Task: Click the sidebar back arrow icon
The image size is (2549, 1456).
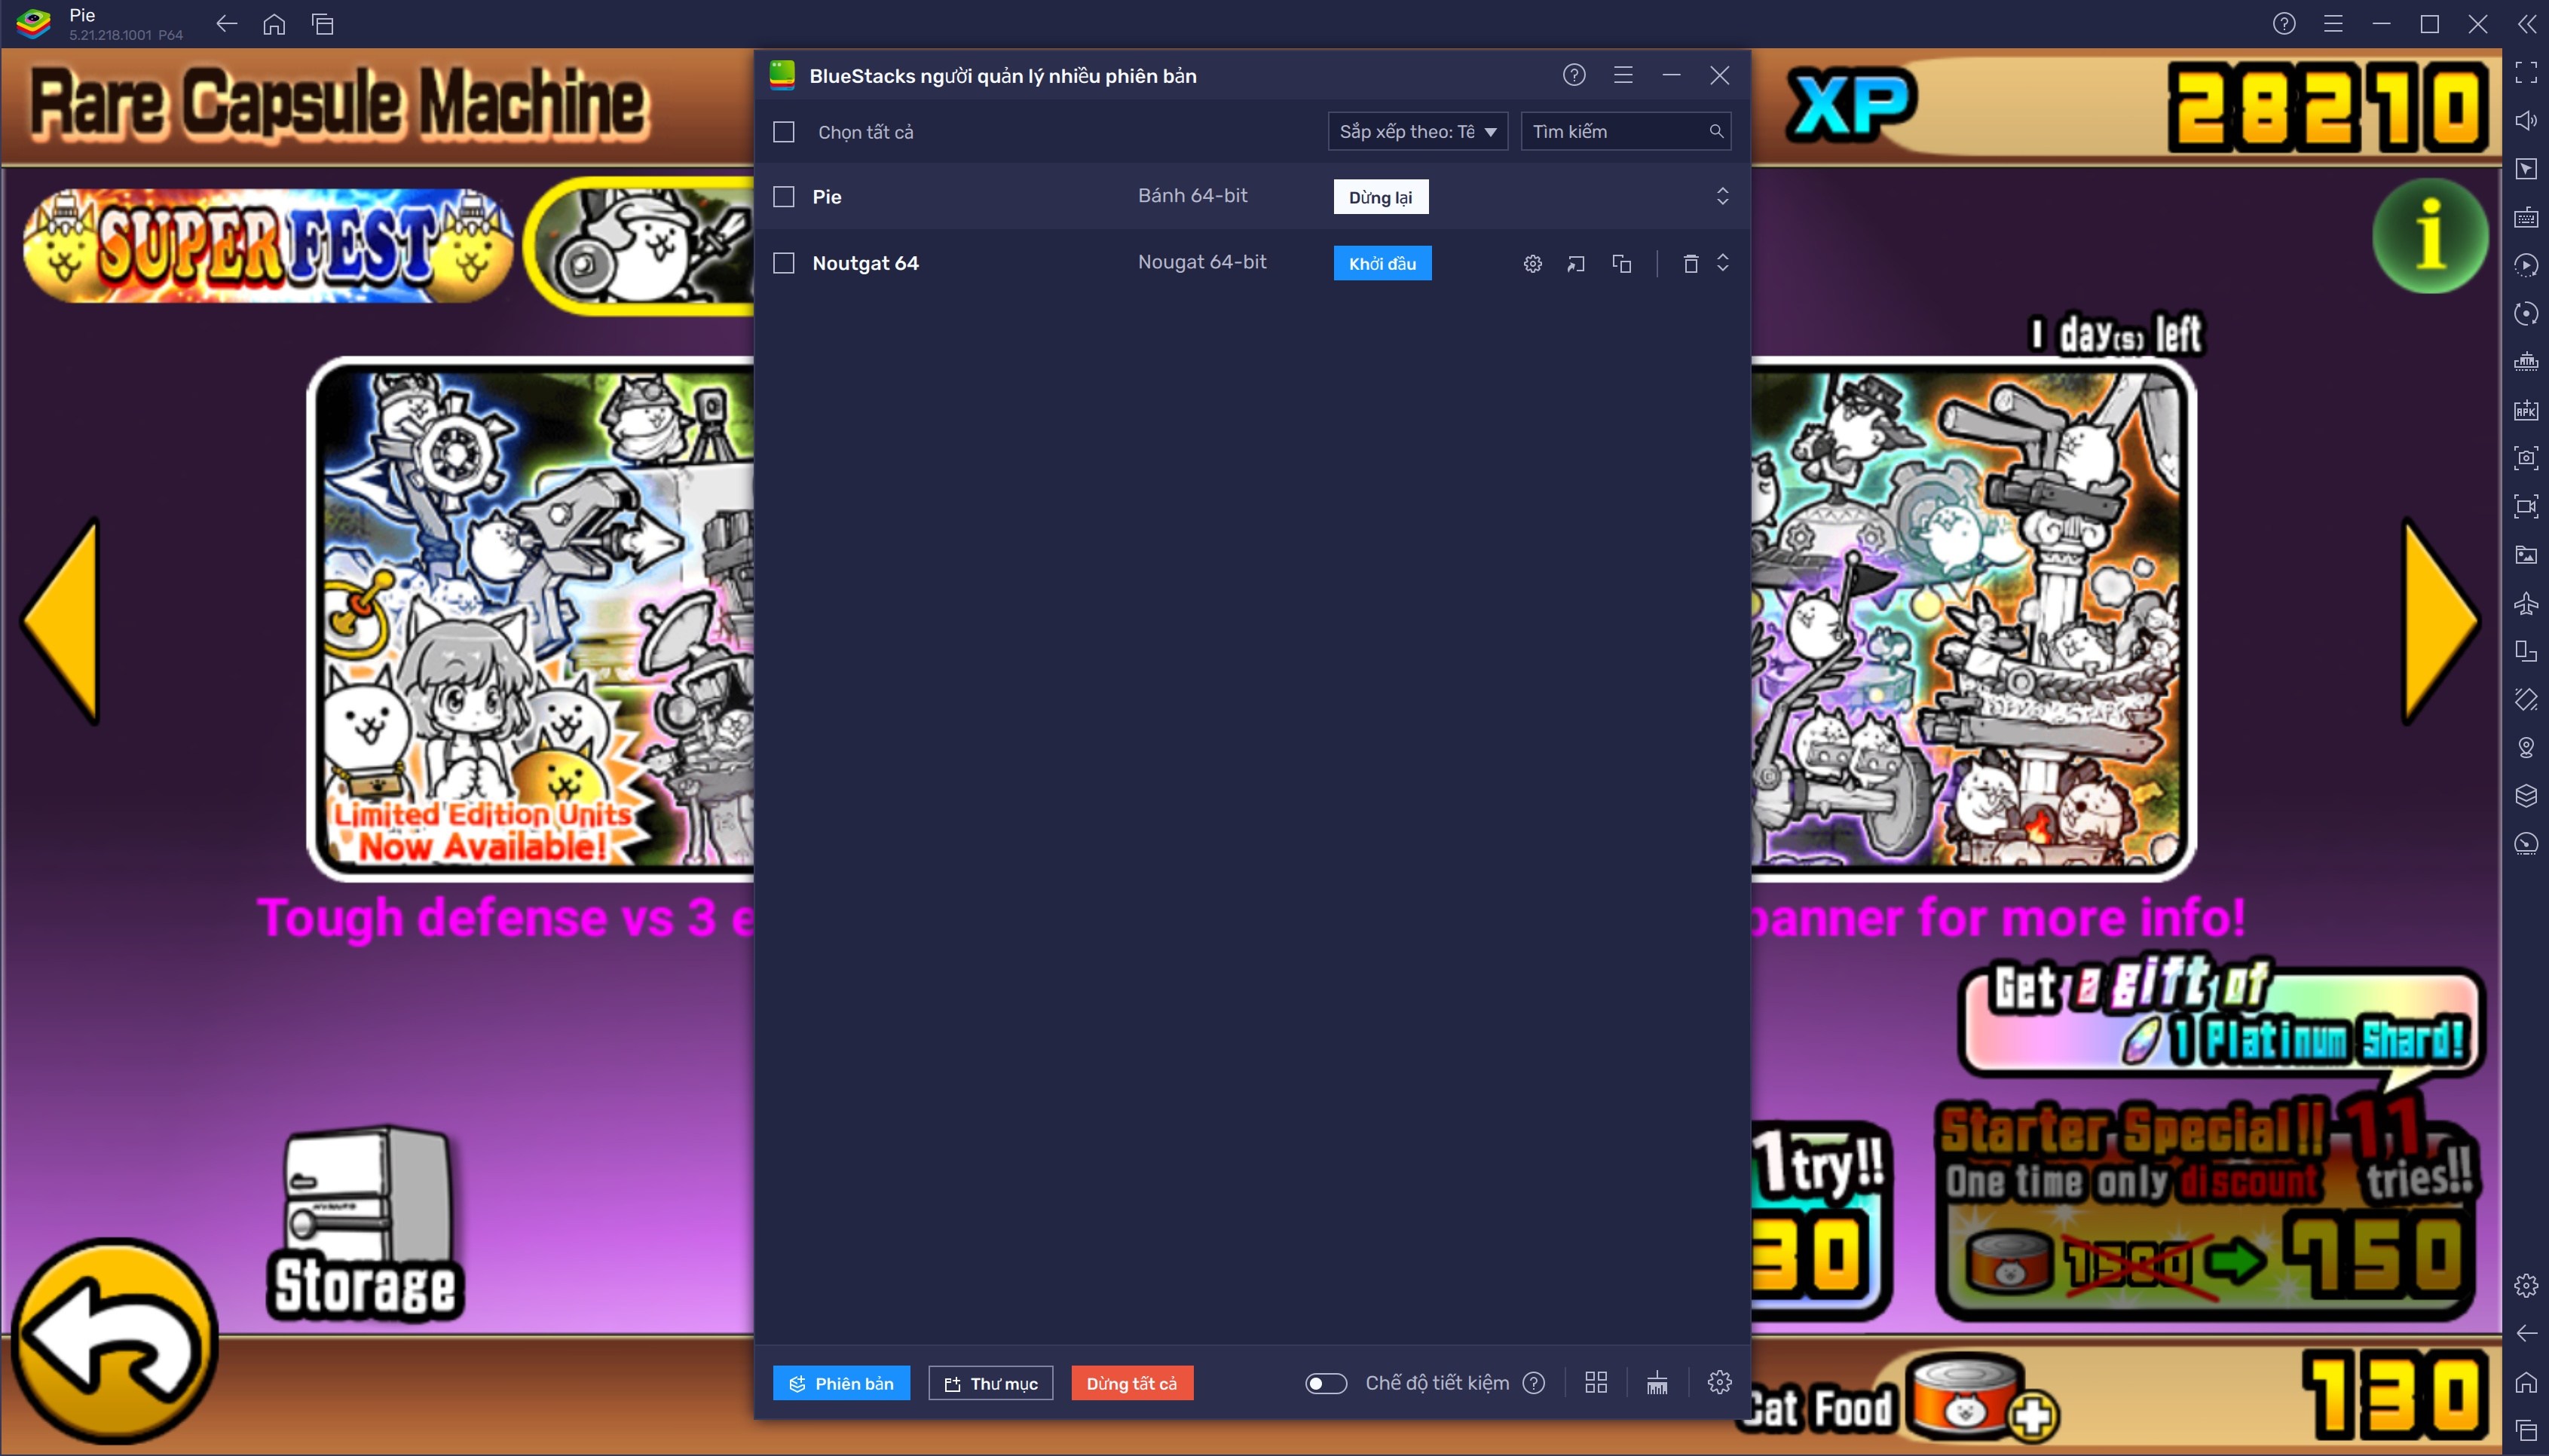Action: (x=2525, y=1333)
